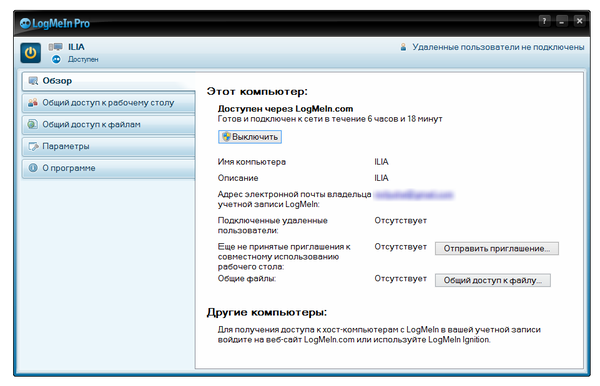This screenshot has width=600, height=386.
Task: Open Общий доступ к файлам section
Action: [x=109, y=125]
